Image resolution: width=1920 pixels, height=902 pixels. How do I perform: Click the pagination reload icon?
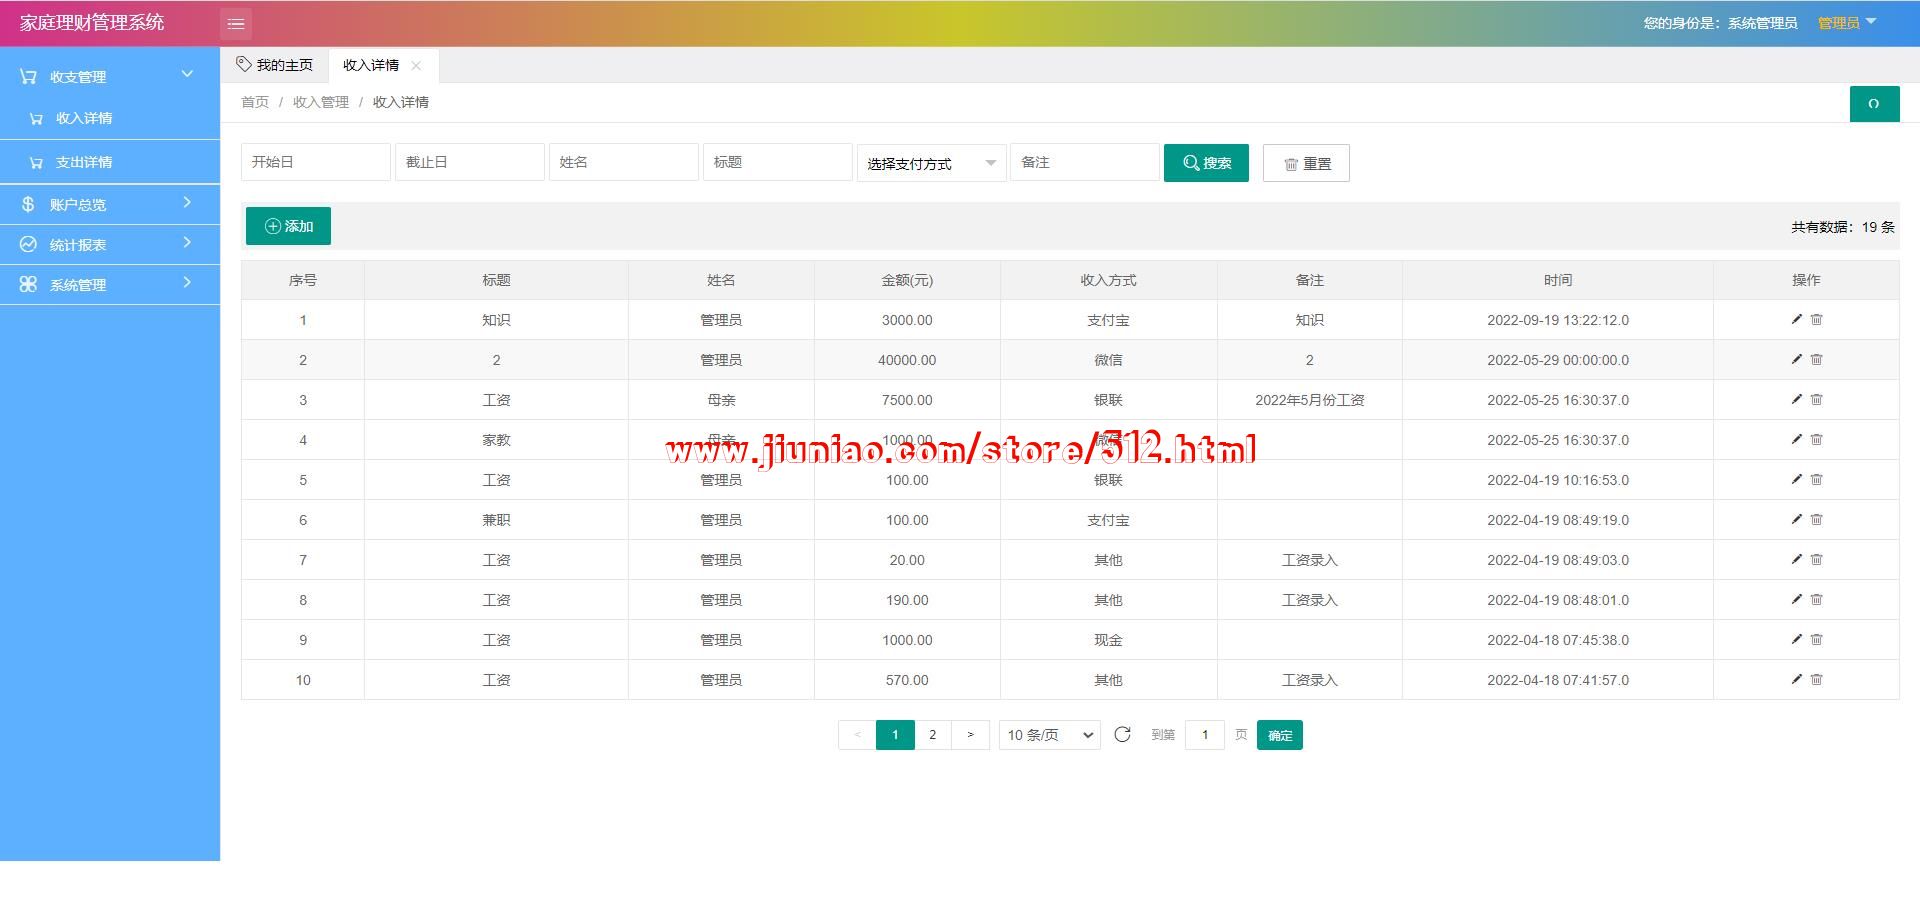pyautogui.click(x=1122, y=735)
